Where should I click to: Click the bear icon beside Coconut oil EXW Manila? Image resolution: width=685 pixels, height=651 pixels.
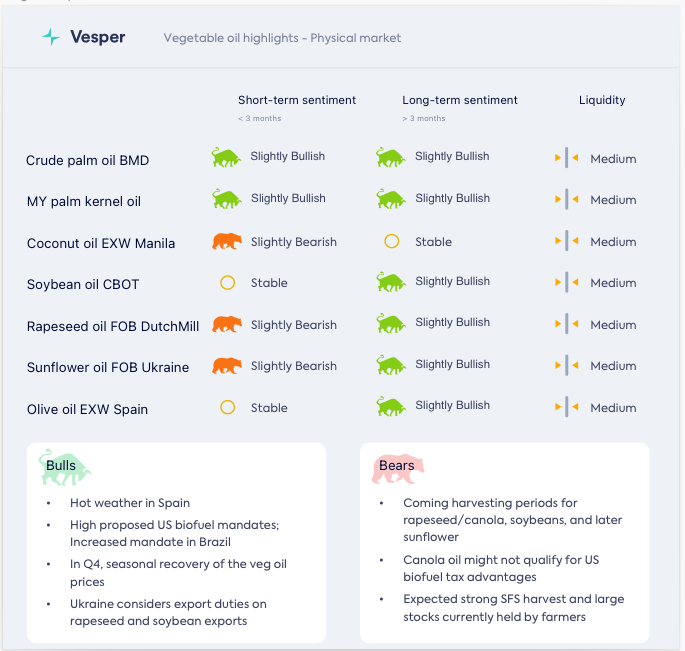[x=227, y=241]
